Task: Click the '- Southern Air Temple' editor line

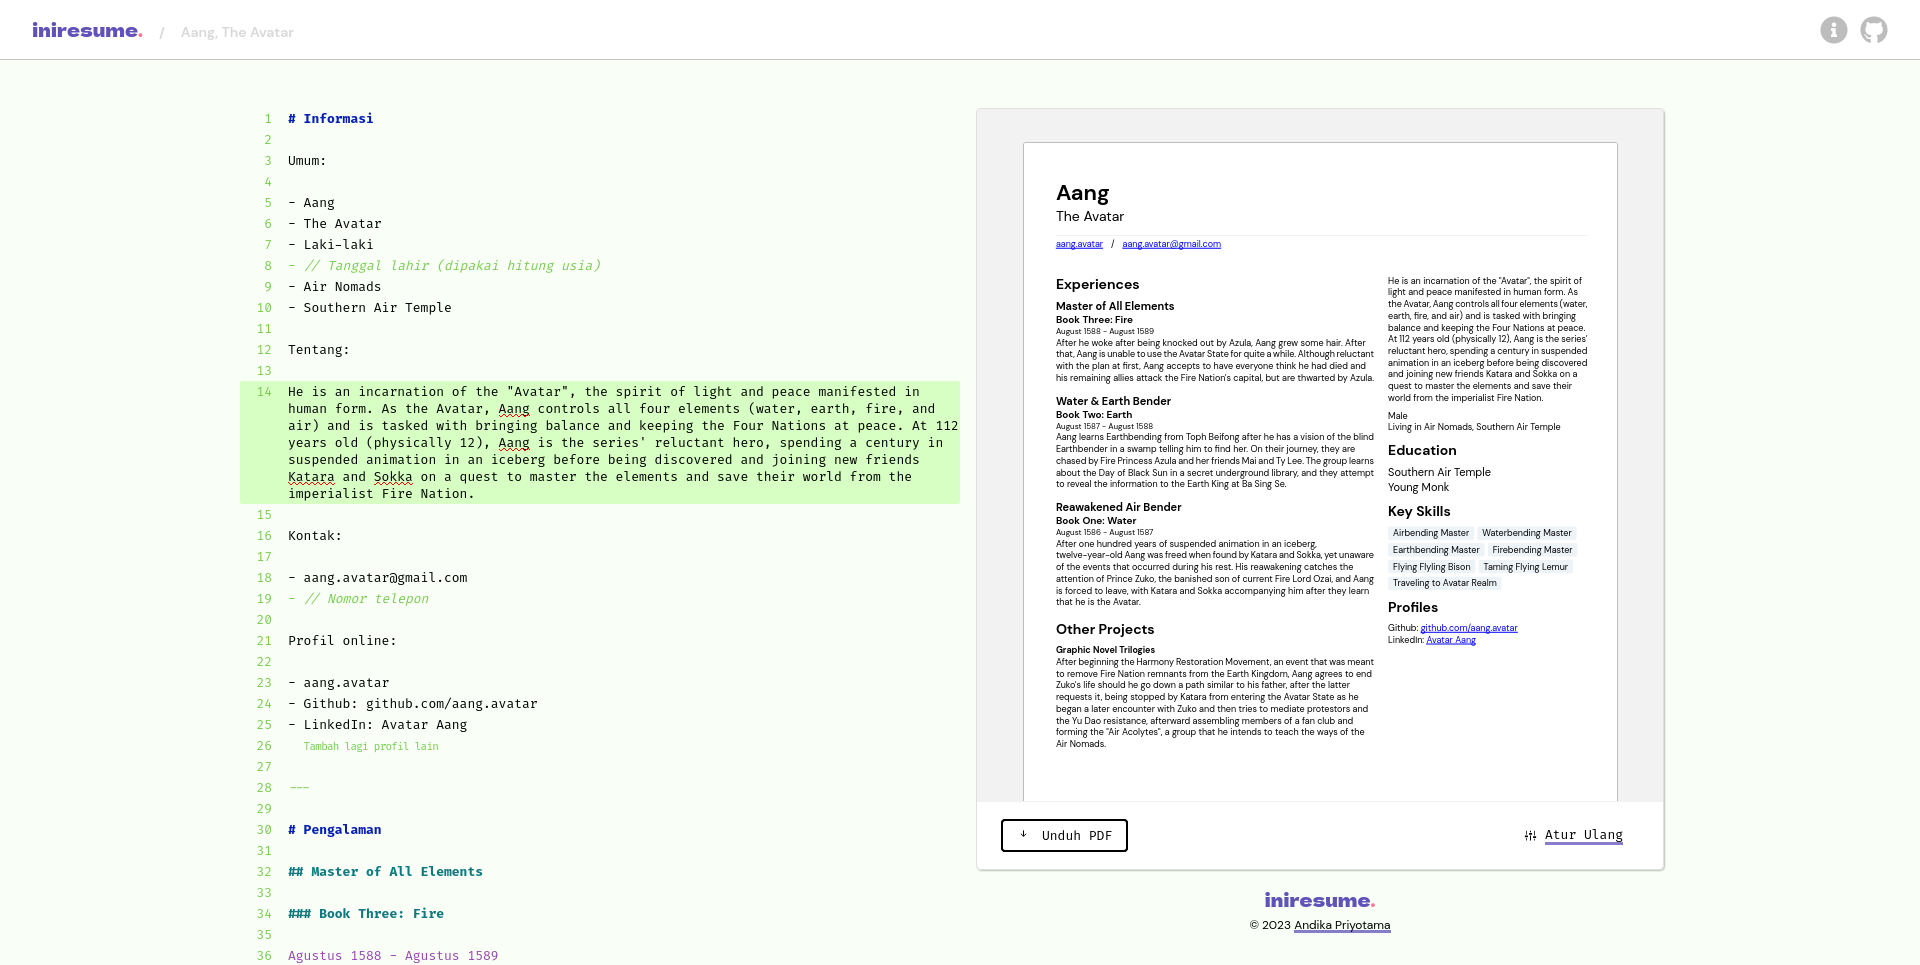Action: pyautogui.click(x=369, y=308)
